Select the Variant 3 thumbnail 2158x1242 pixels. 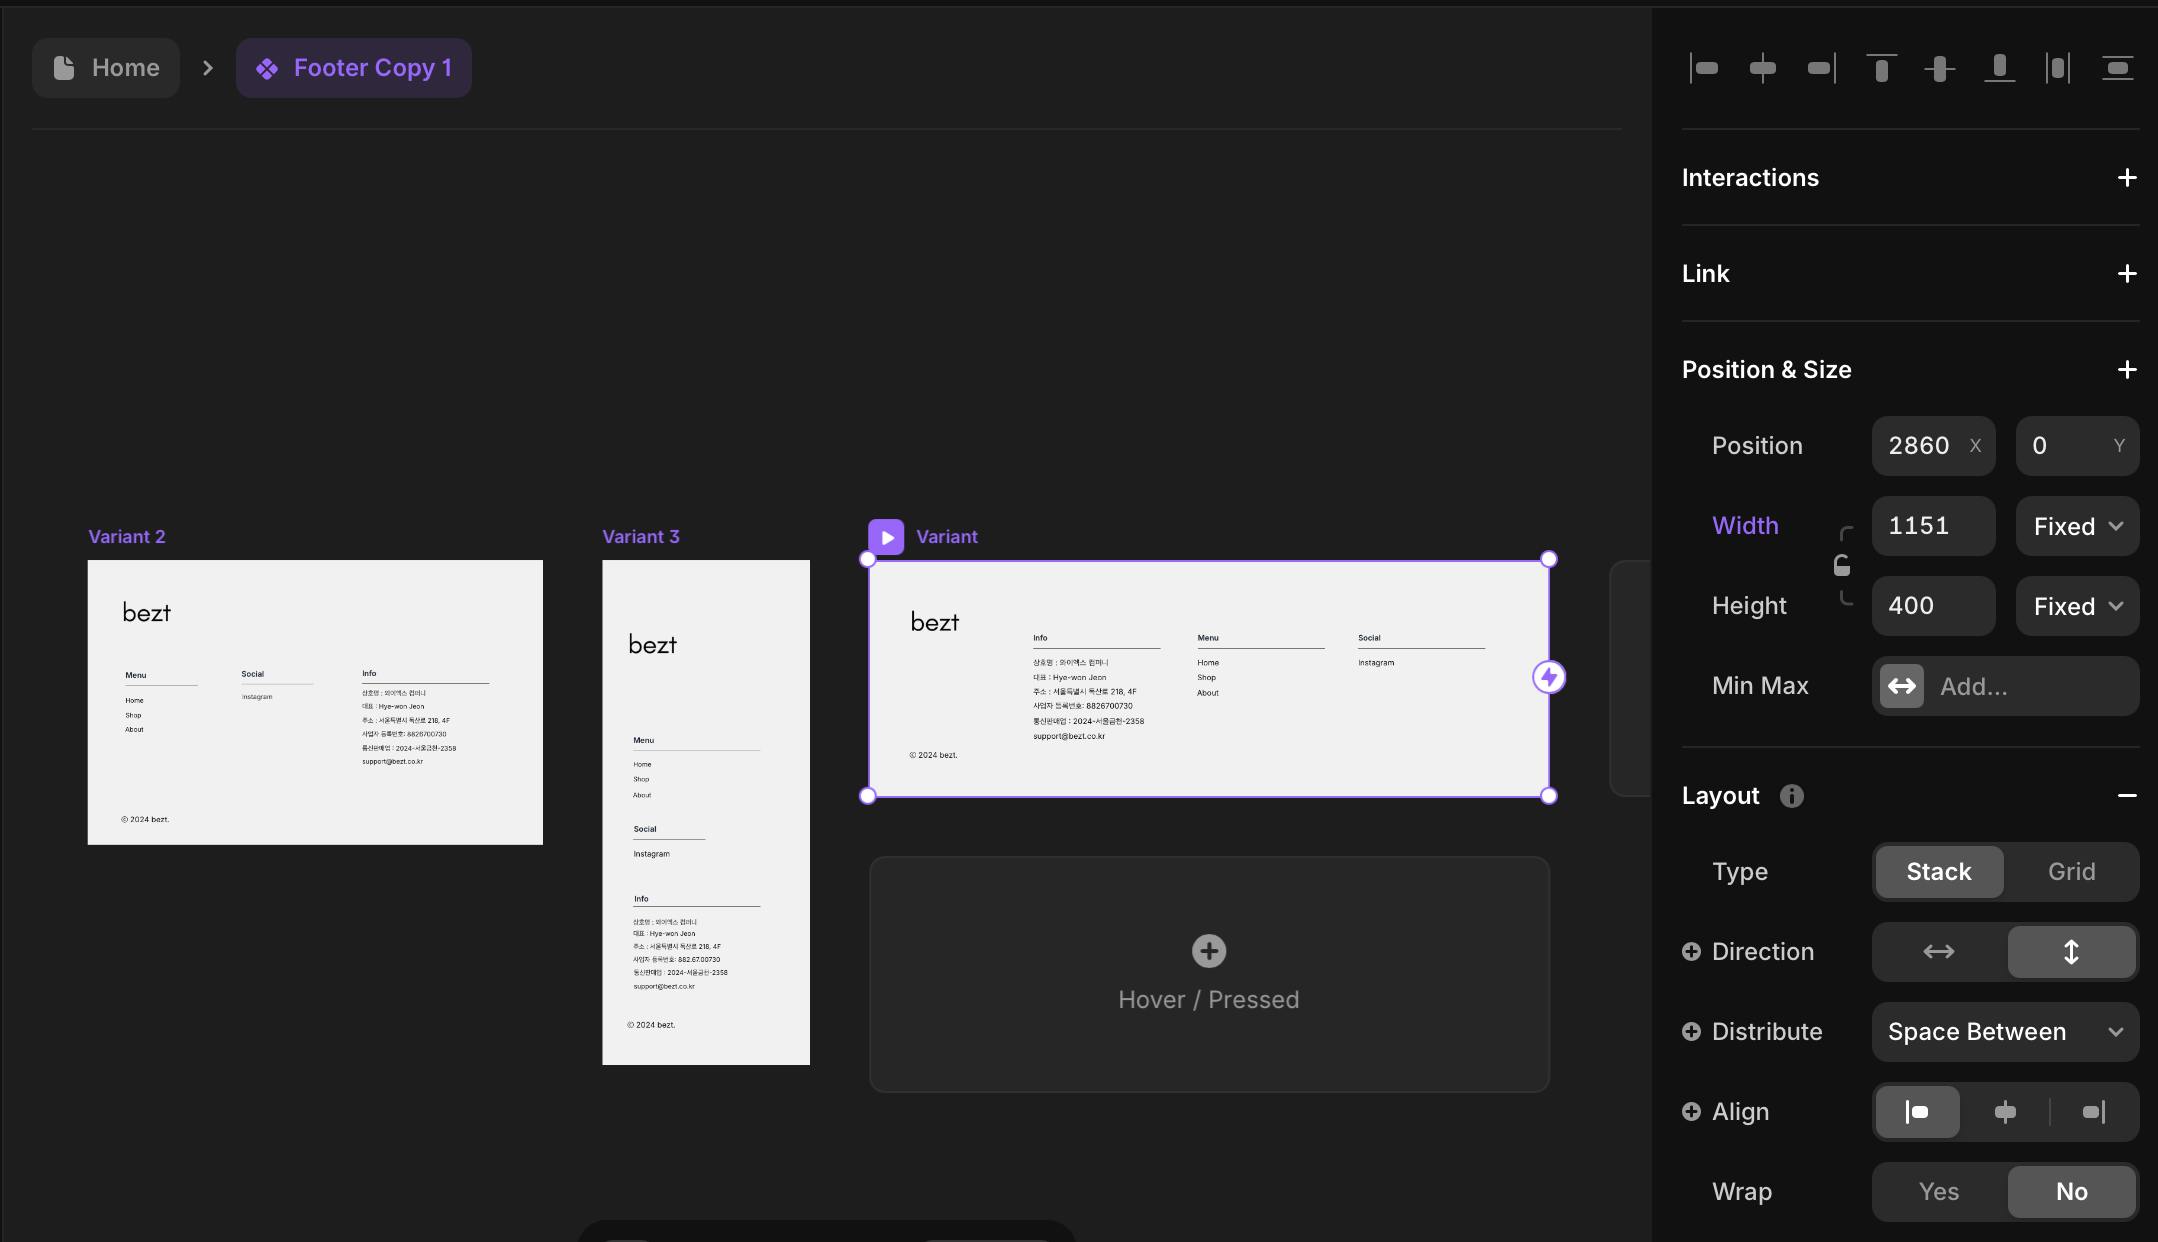[x=705, y=811]
